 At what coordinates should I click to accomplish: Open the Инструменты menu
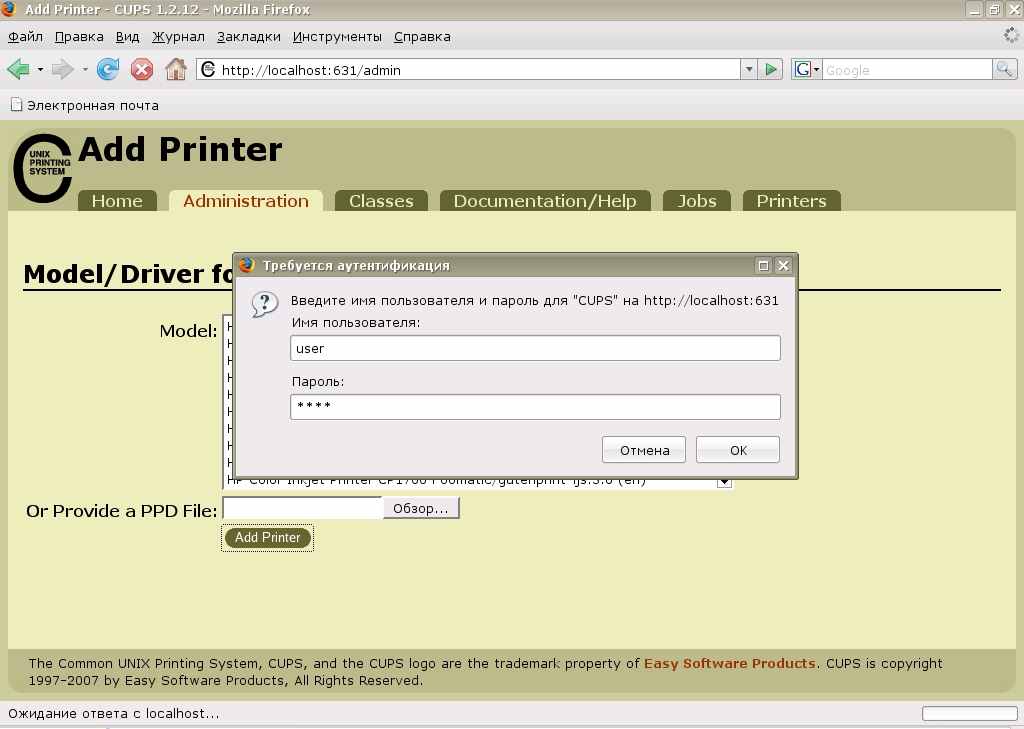tap(337, 37)
